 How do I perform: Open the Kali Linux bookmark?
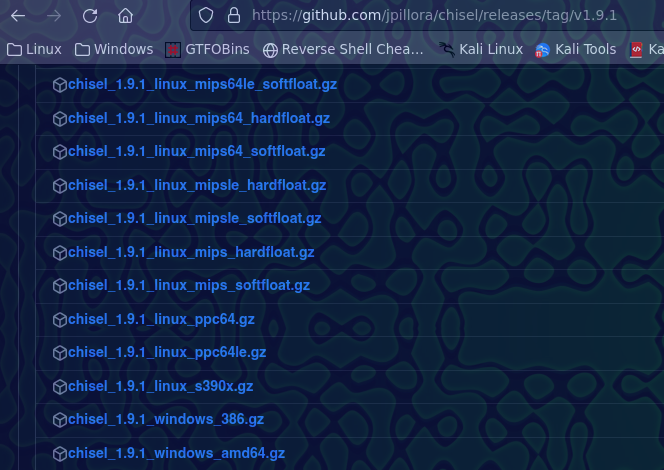click(481, 50)
